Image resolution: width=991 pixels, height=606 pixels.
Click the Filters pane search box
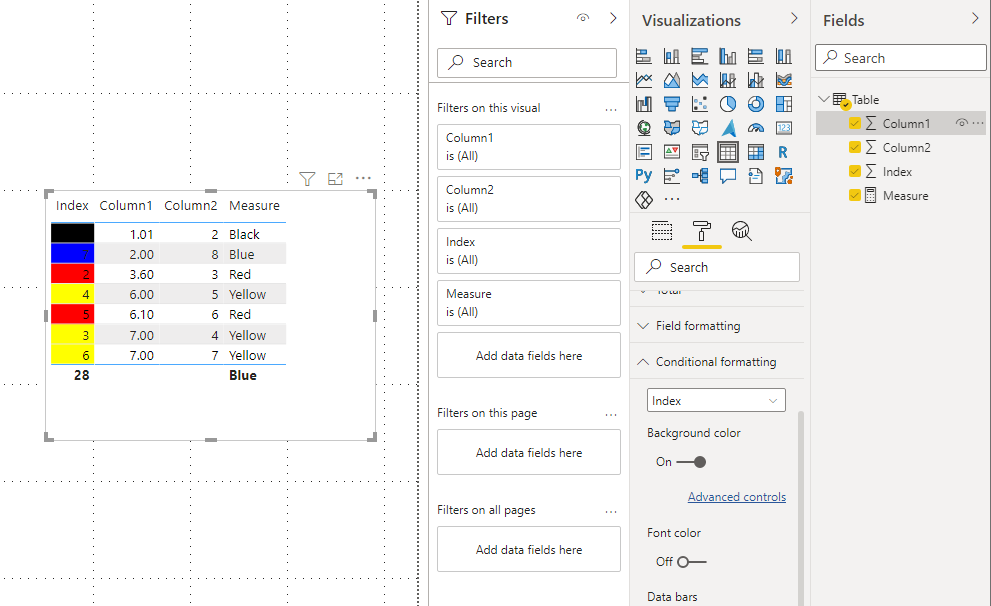[x=527, y=63]
